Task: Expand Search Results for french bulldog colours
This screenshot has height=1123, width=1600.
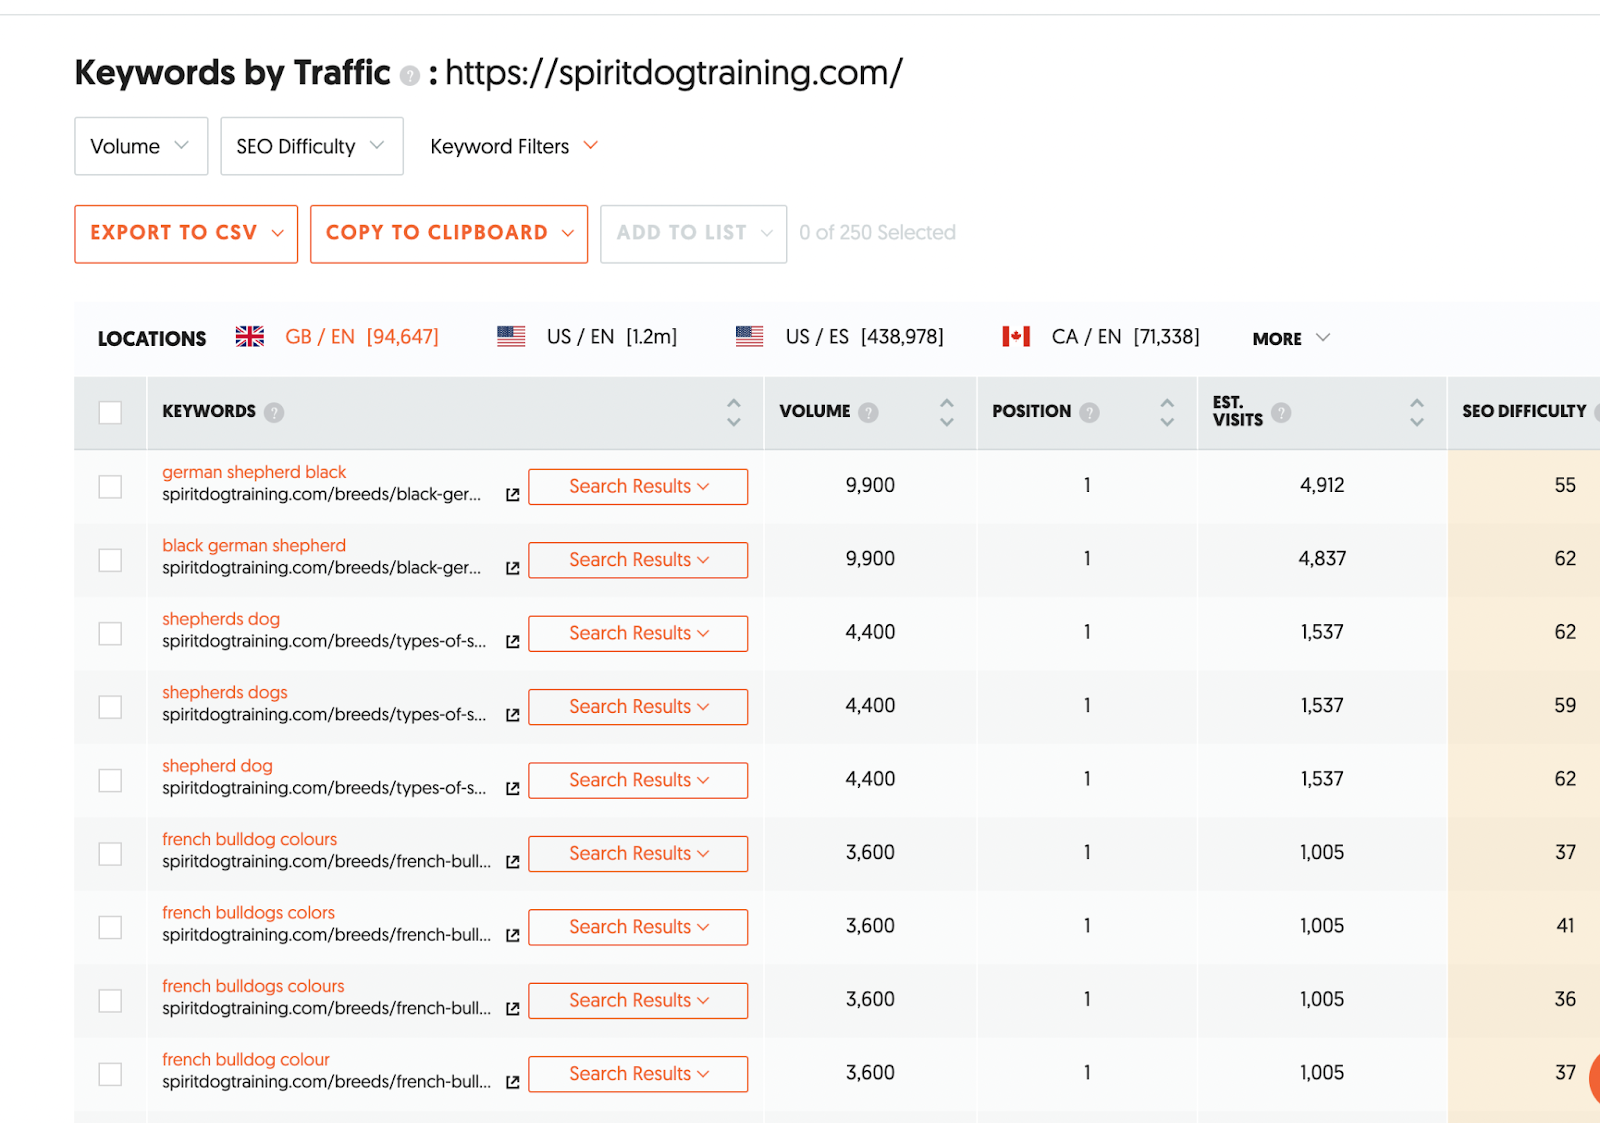Action: 638,854
